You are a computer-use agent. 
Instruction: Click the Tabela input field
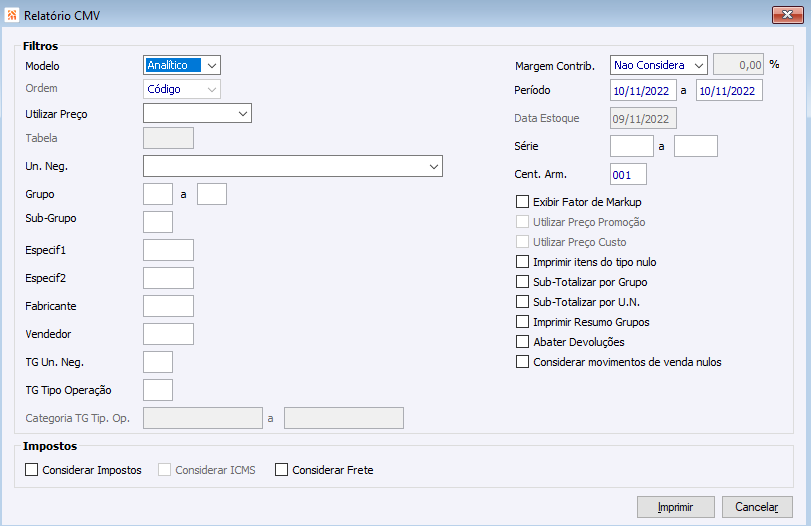pos(168,138)
